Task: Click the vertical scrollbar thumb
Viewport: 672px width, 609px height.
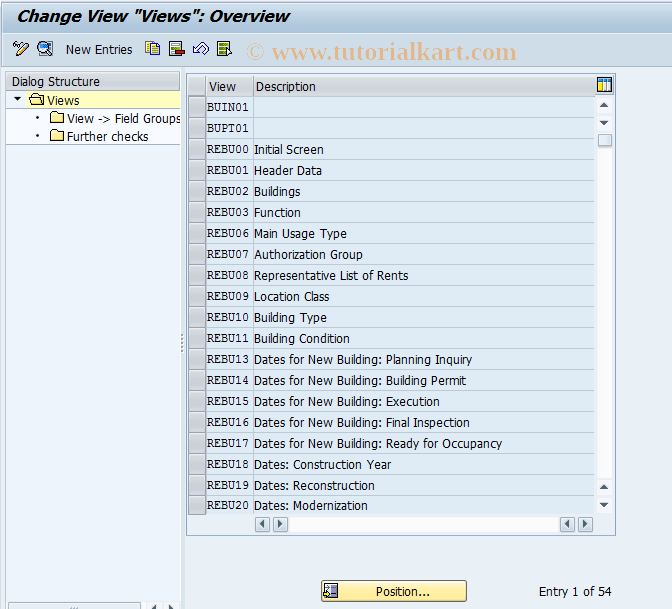Action: click(604, 140)
